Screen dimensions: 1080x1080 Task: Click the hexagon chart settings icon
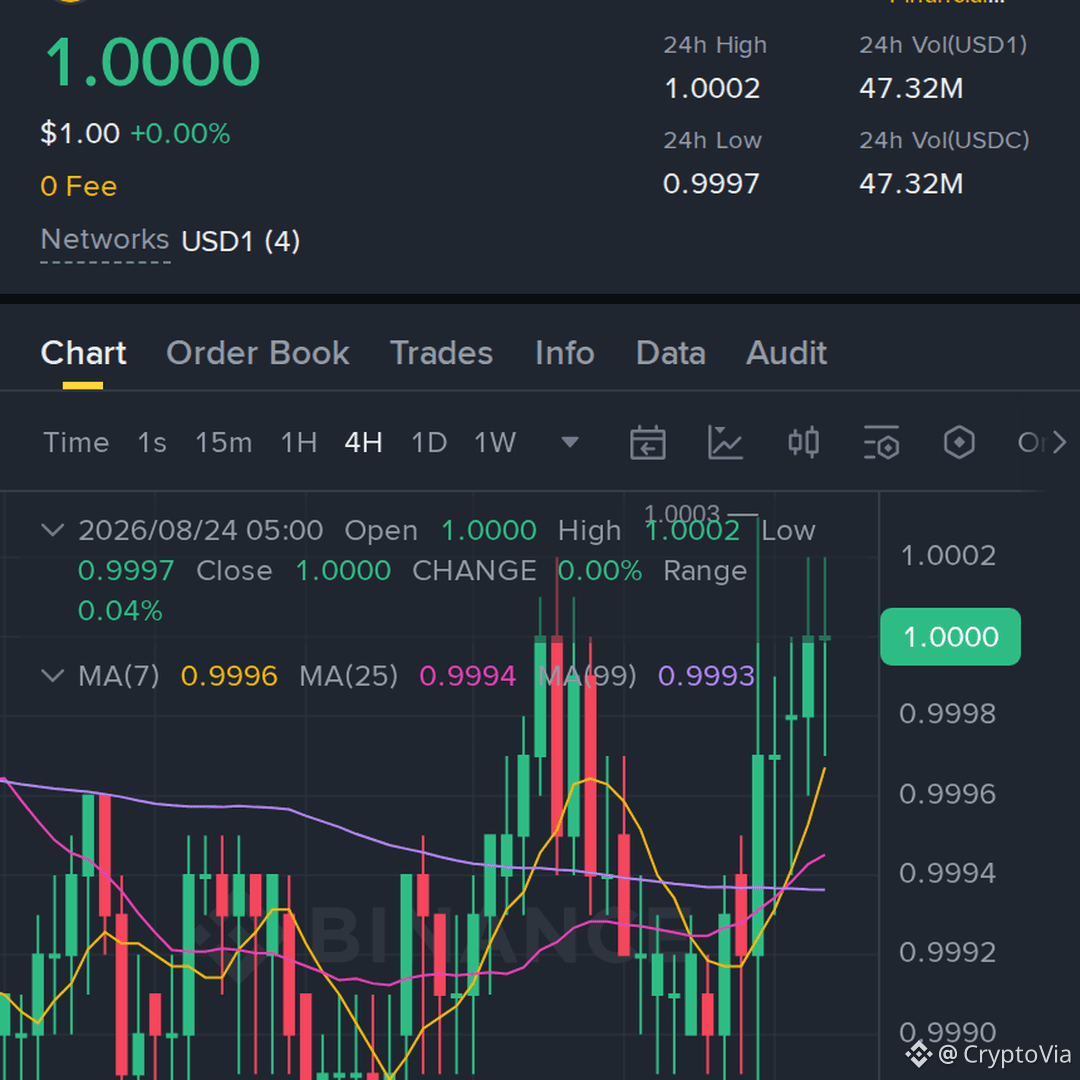pos(959,442)
